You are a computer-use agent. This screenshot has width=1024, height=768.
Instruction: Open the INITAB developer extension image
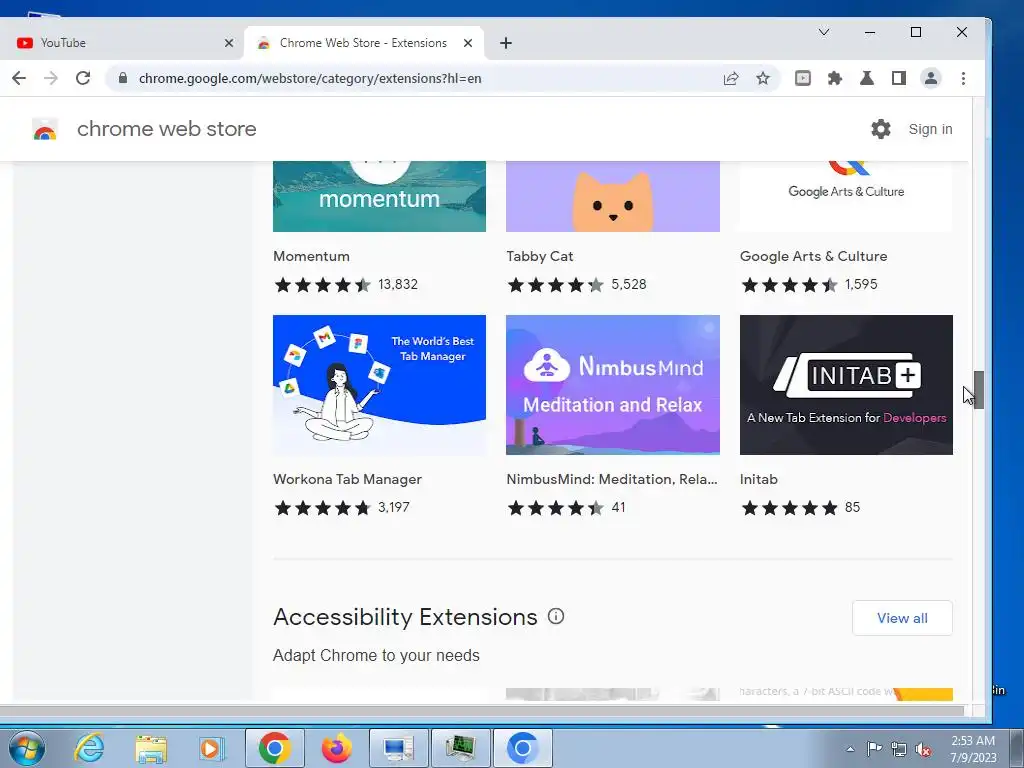tap(846, 385)
